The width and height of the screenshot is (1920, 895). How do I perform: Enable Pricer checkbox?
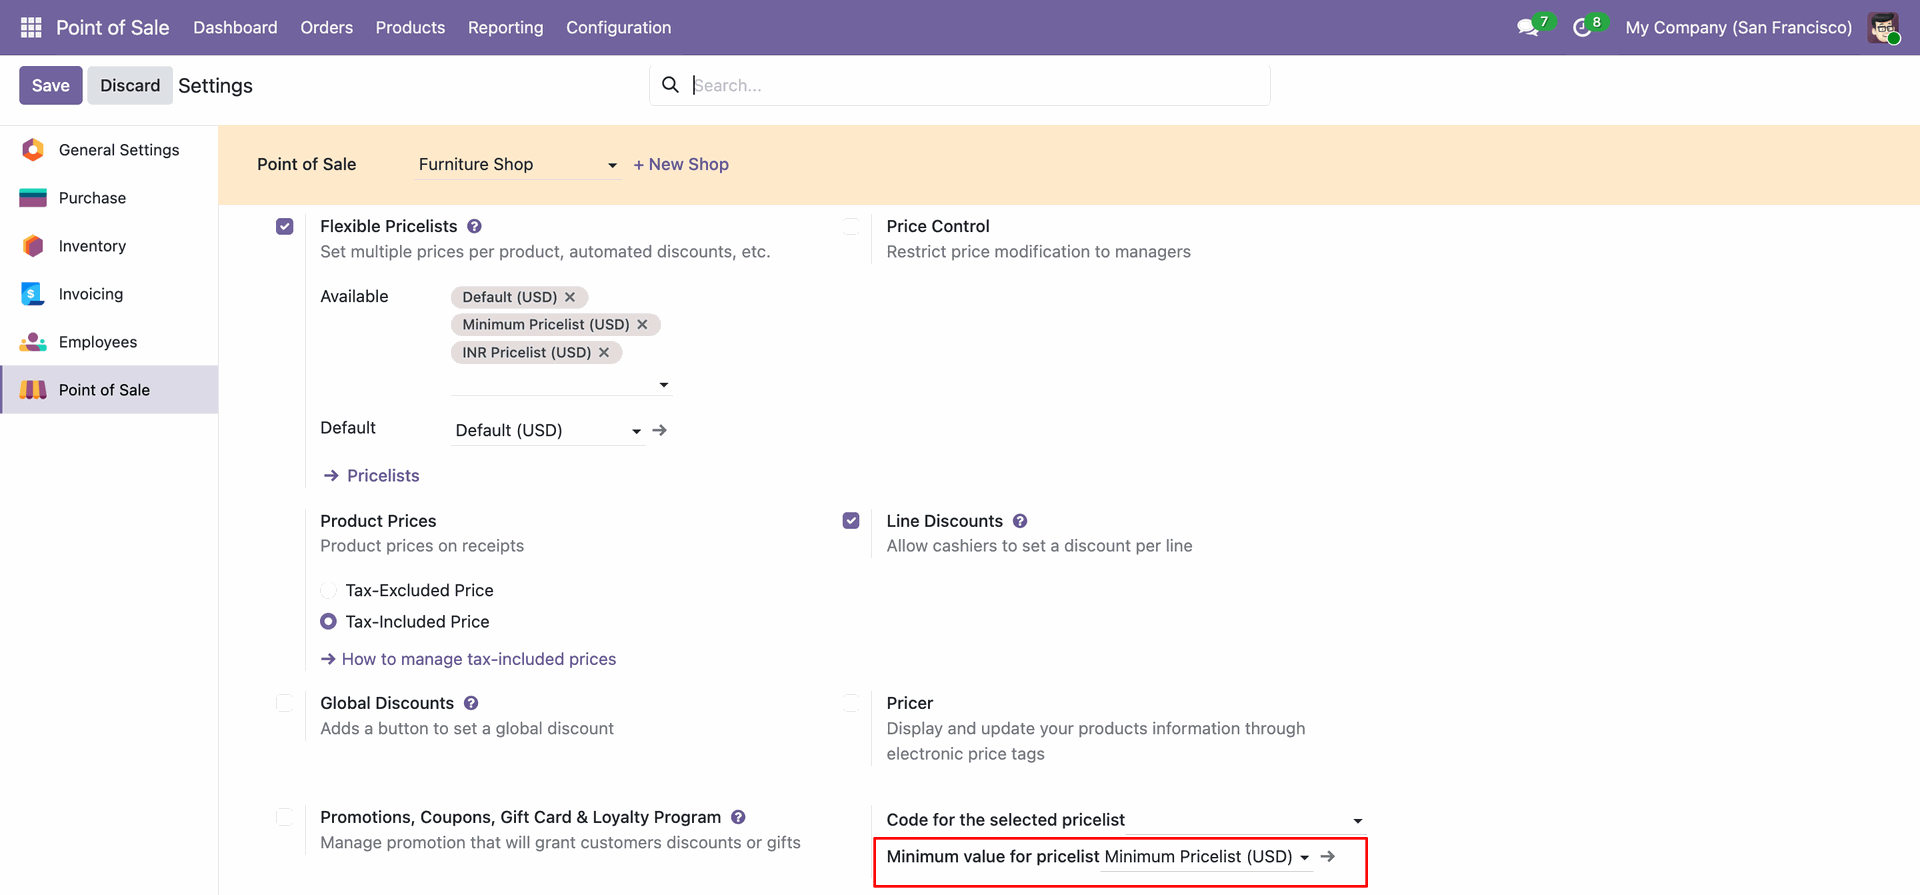point(851,703)
